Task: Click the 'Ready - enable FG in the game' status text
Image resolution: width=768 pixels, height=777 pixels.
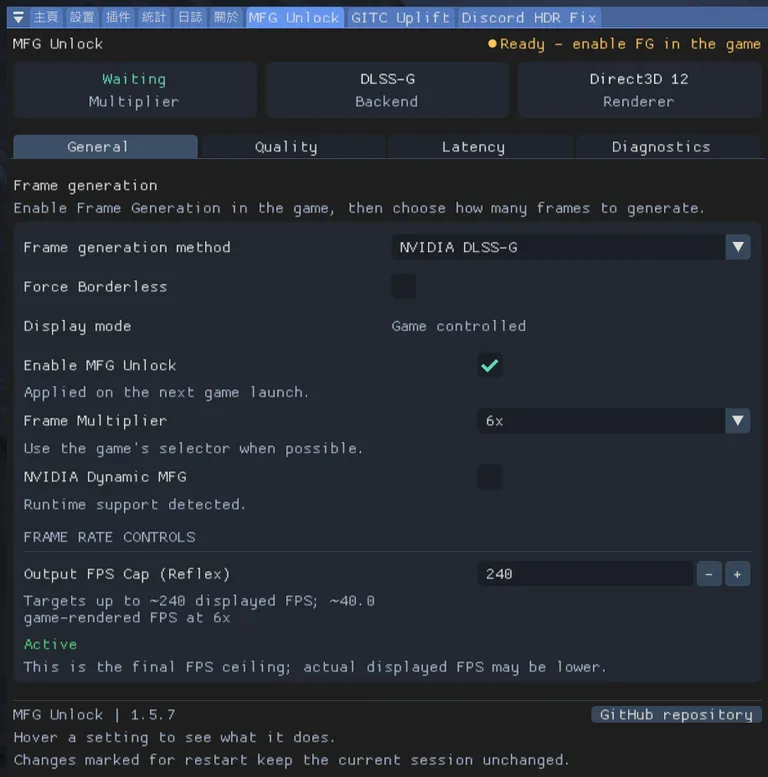Action: coord(630,44)
